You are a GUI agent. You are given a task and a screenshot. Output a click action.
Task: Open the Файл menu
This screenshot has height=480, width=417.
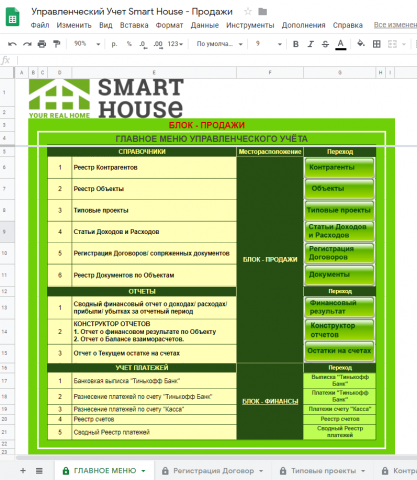tap(40, 25)
